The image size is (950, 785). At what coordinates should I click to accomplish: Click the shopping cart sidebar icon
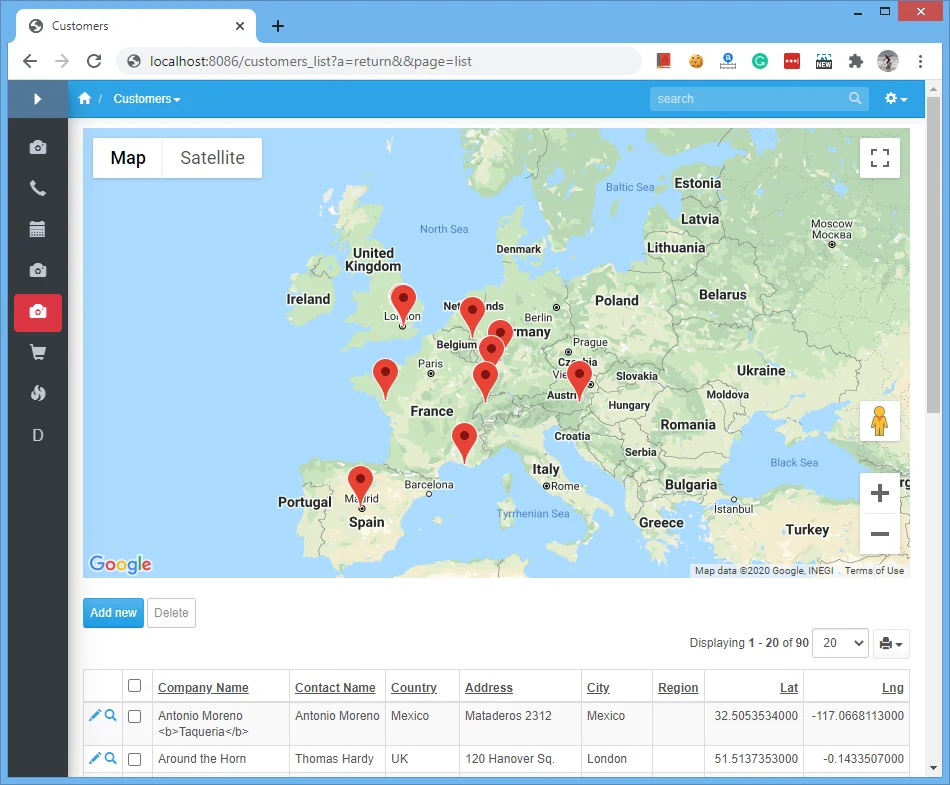[x=37, y=352]
